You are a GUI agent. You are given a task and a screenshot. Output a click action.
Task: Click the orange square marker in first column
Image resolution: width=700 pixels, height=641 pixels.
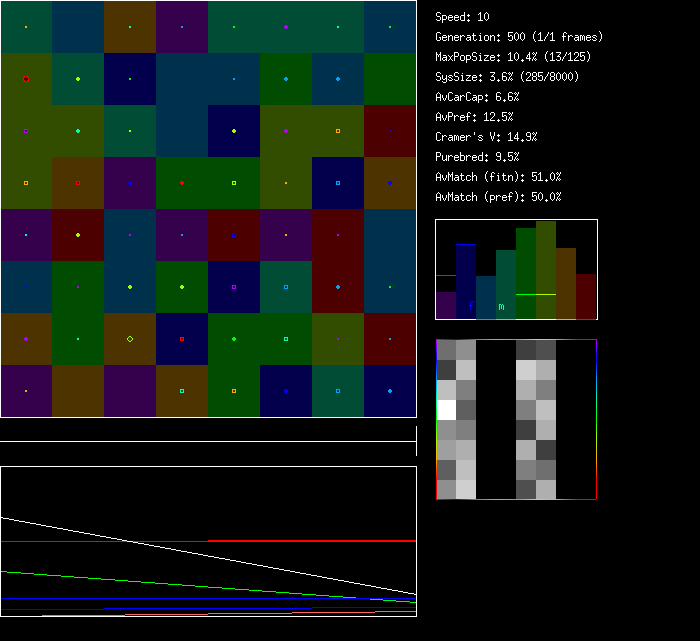coord(26,183)
